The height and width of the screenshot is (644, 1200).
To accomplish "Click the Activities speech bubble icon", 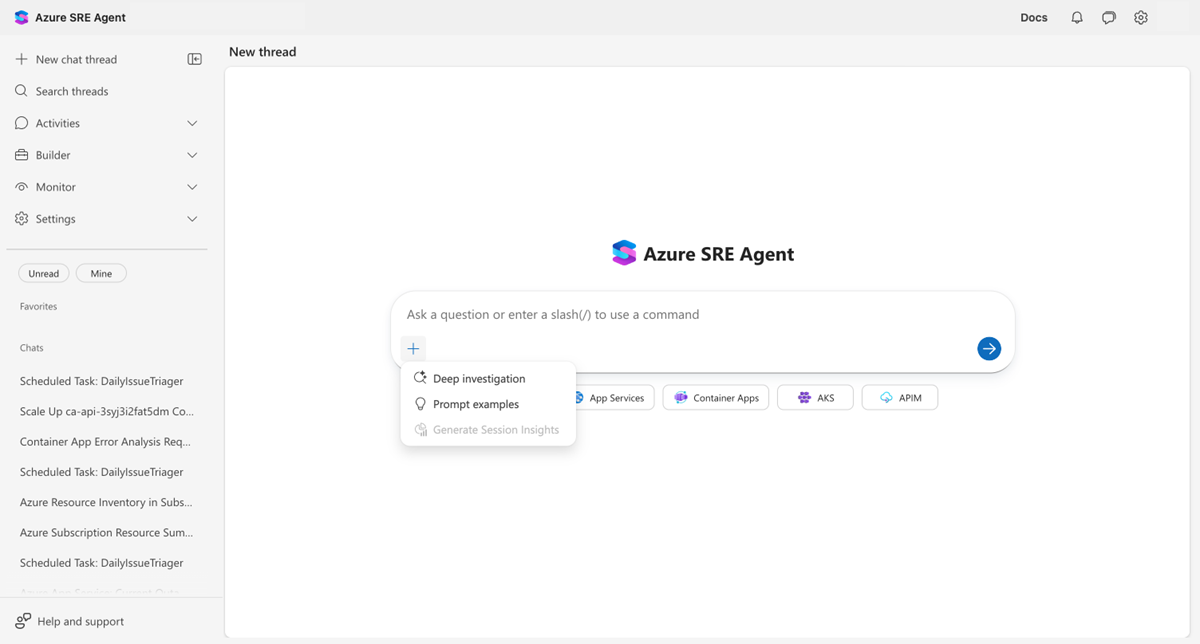I will point(22,123).
